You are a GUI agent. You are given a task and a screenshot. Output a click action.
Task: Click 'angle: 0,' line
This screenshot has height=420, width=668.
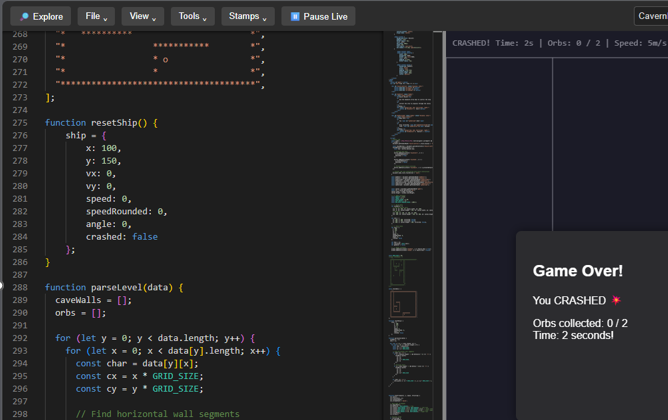(x=109, y=224)
